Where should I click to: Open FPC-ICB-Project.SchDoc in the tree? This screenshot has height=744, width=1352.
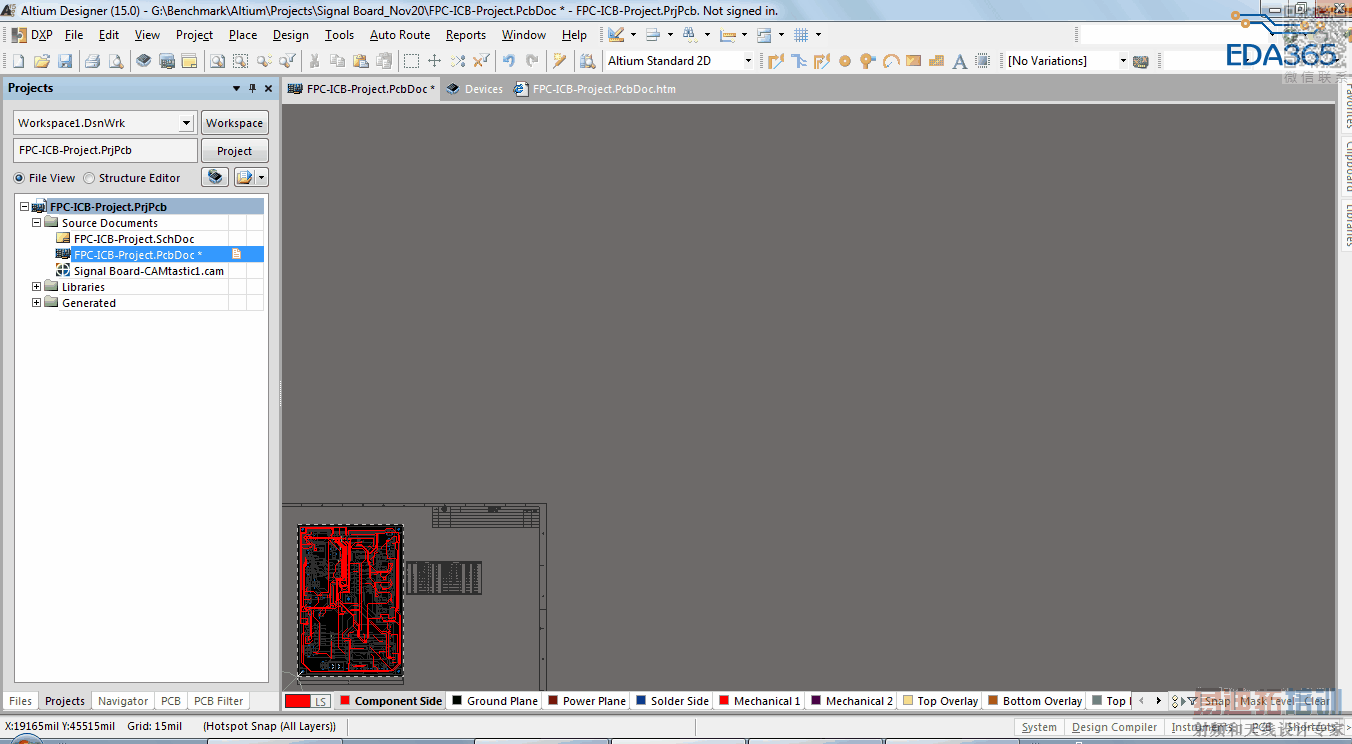coord(134,239)
